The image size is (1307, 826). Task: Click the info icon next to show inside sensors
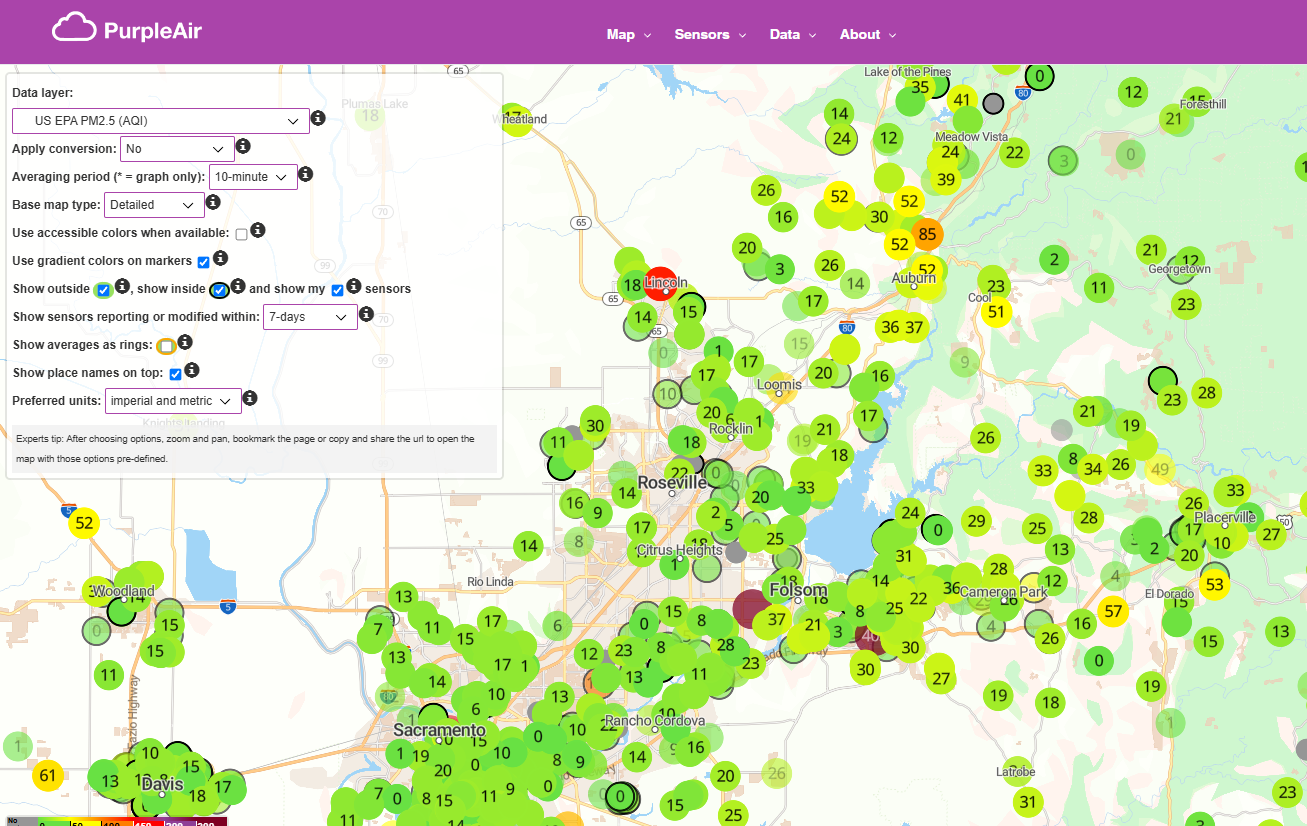click(x=237, y=289)
